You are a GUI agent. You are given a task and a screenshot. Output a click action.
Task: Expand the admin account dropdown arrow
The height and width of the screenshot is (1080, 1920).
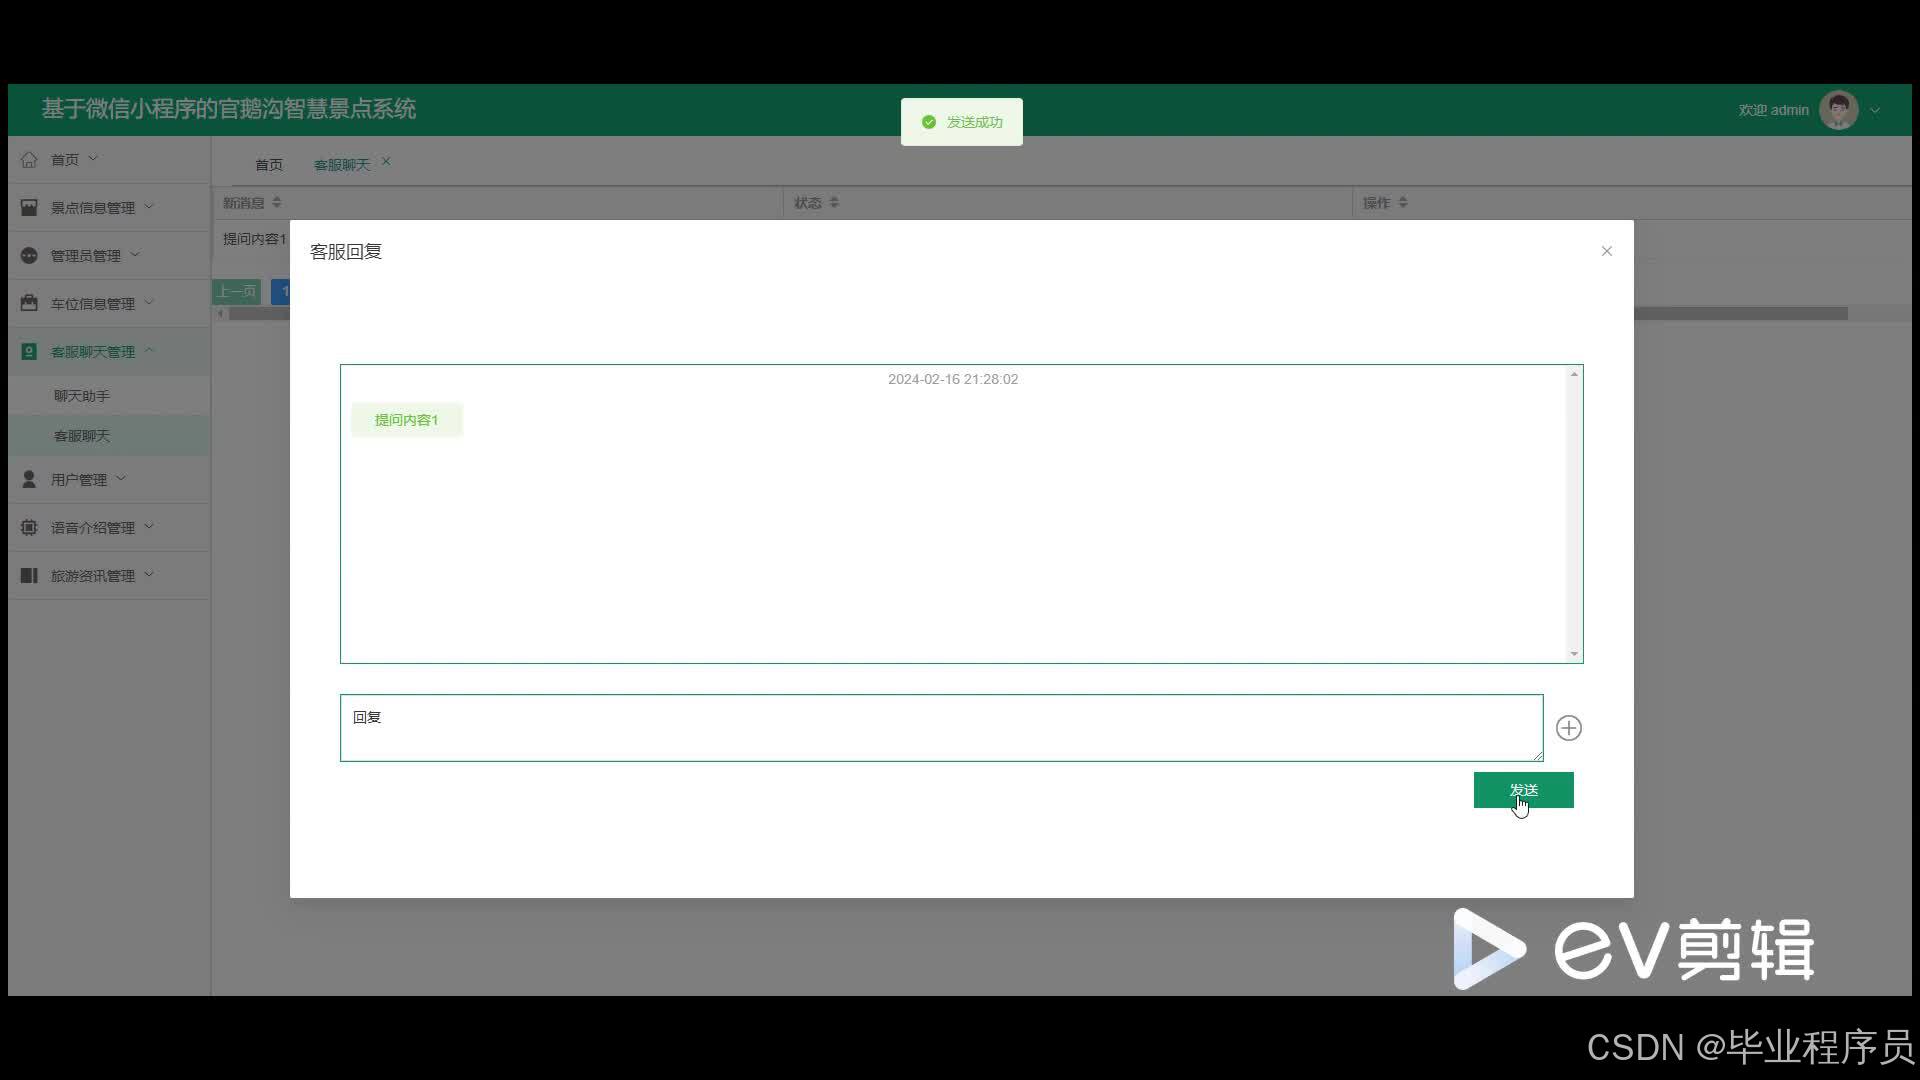pyautogui.click(x=1875, y=111)
